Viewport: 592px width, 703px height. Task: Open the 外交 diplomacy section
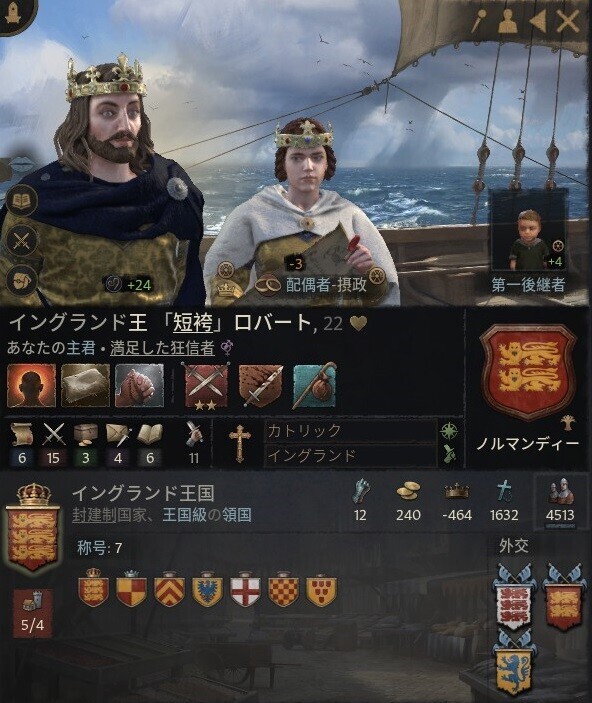(514, 546)
